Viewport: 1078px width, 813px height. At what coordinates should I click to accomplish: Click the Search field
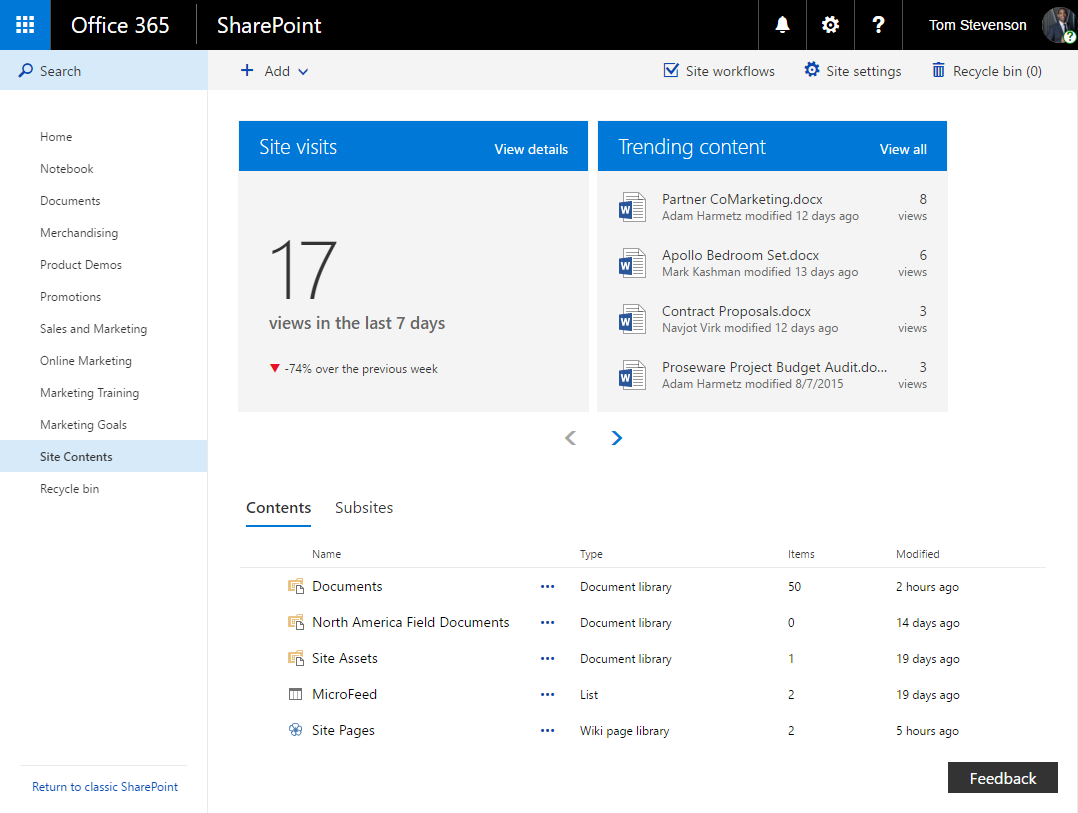pos(104,70)
